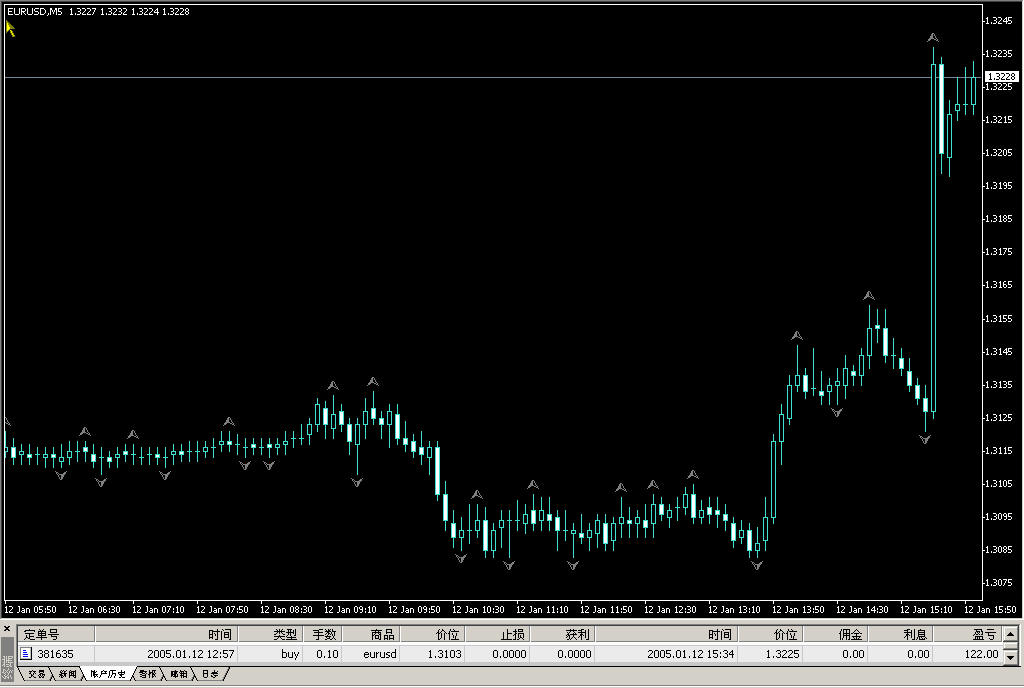Sort by the 盈亏 column header
Image resolution: width=1024 pixels, height=688 pixels.
(x=968, y=634)
